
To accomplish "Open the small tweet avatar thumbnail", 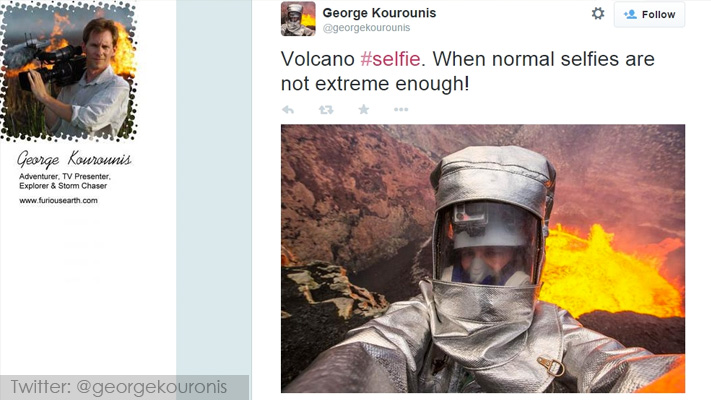I will click(298, 19).
